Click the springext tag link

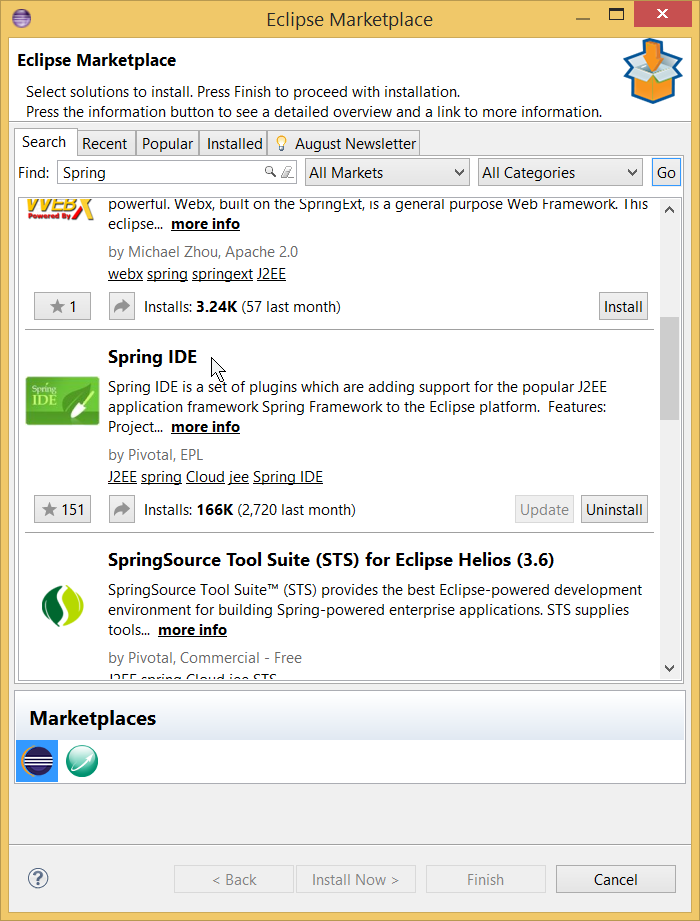[x=223, y=274]
